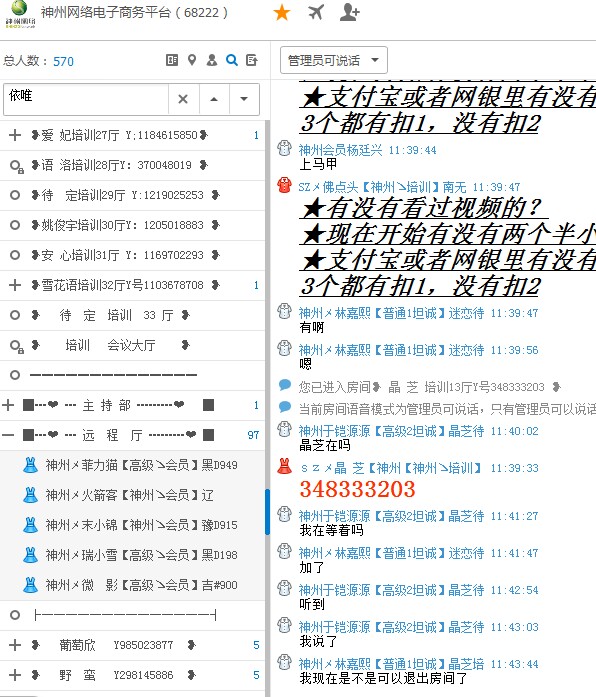Click message text 我现在是不是可以退出房间了
The image size is (596, 697).
click(x=384, y=678)
